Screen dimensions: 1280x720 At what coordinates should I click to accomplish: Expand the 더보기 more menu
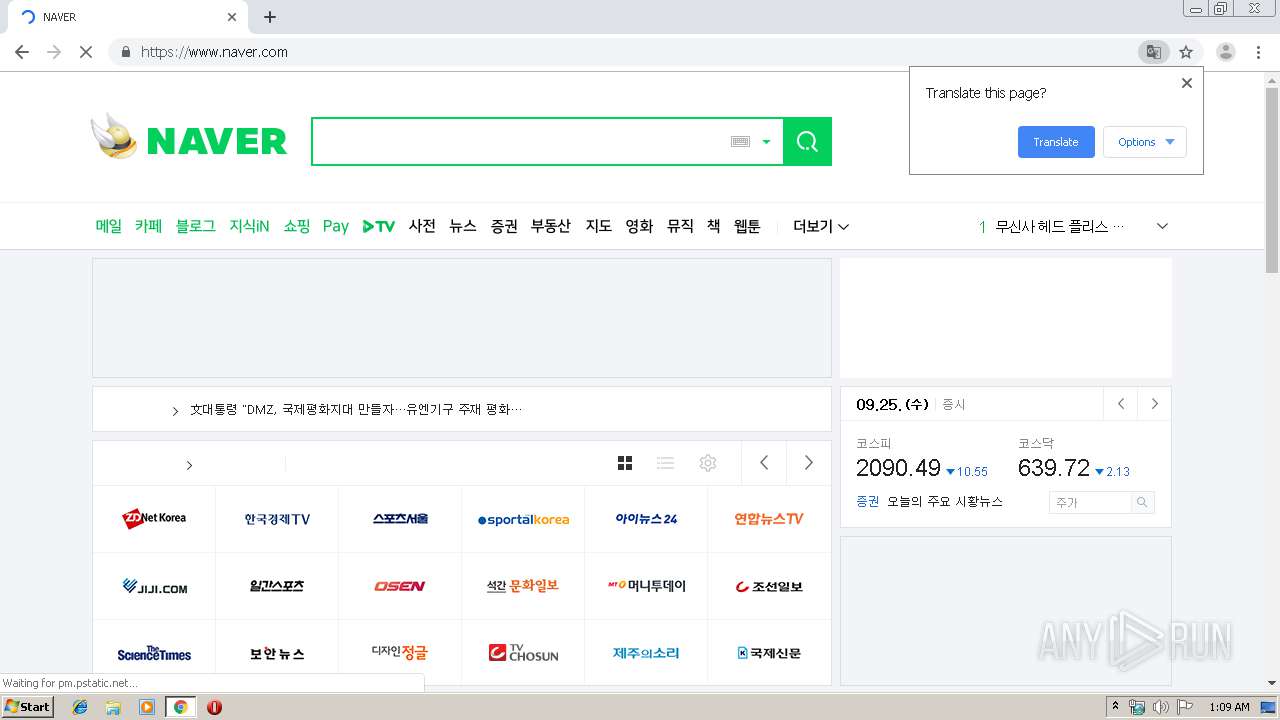click(821, 226)
